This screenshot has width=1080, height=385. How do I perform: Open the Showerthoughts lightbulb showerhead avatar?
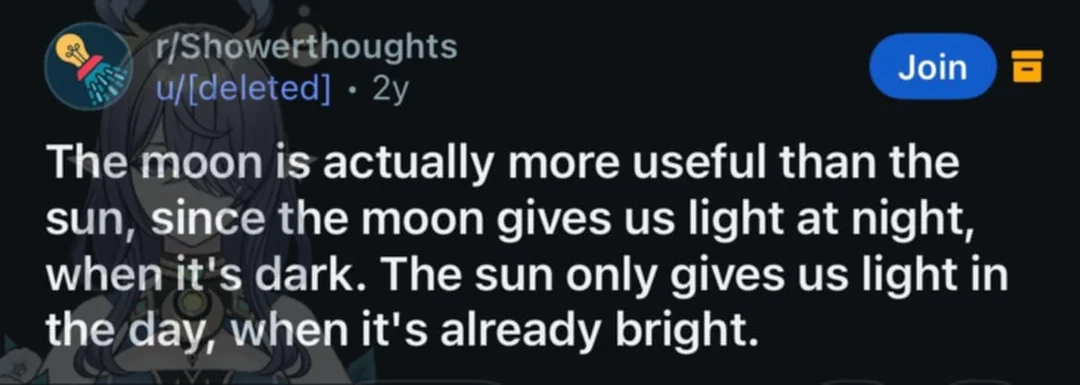coord(90,66)
